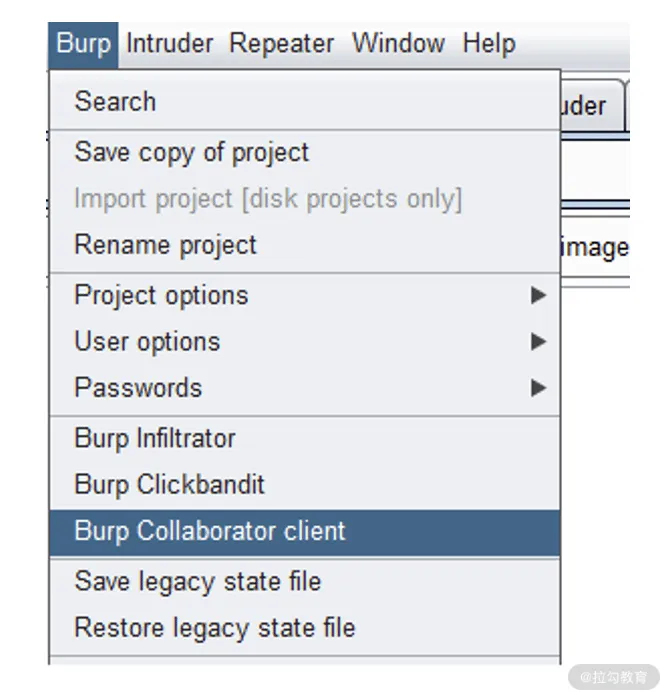This screenshot has width=670, height=698.
Task: Open User options menu item
Action: (x=305, y=341)
